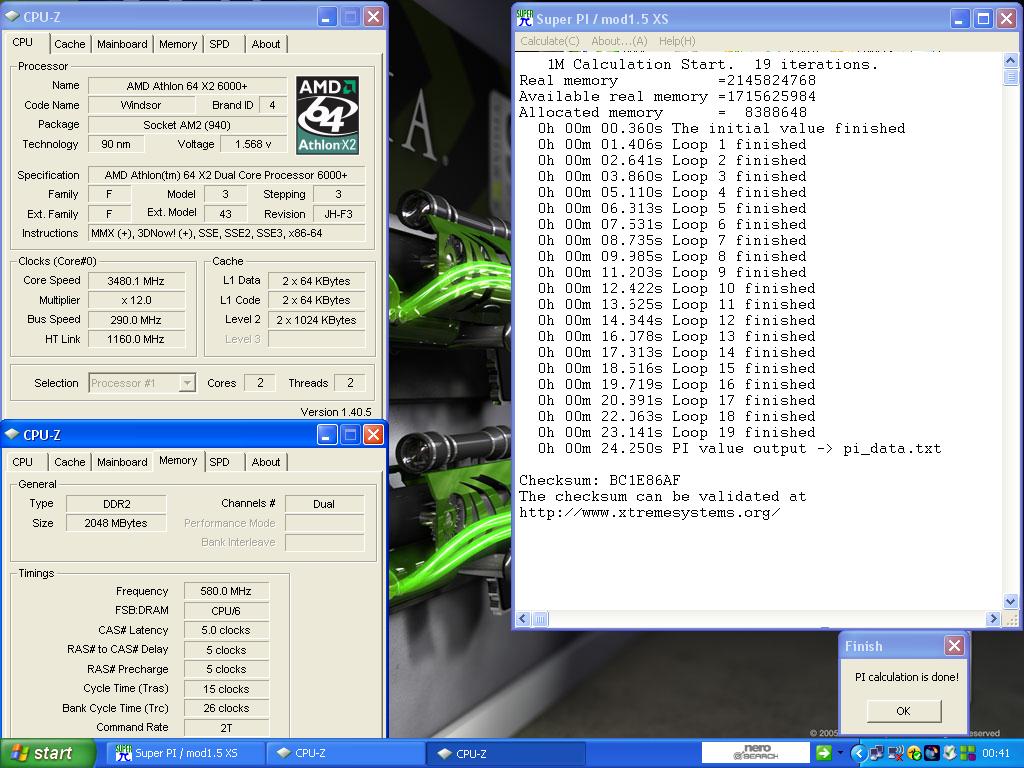Click the PI value output pi_data.txt line

[x=739, y=449]
